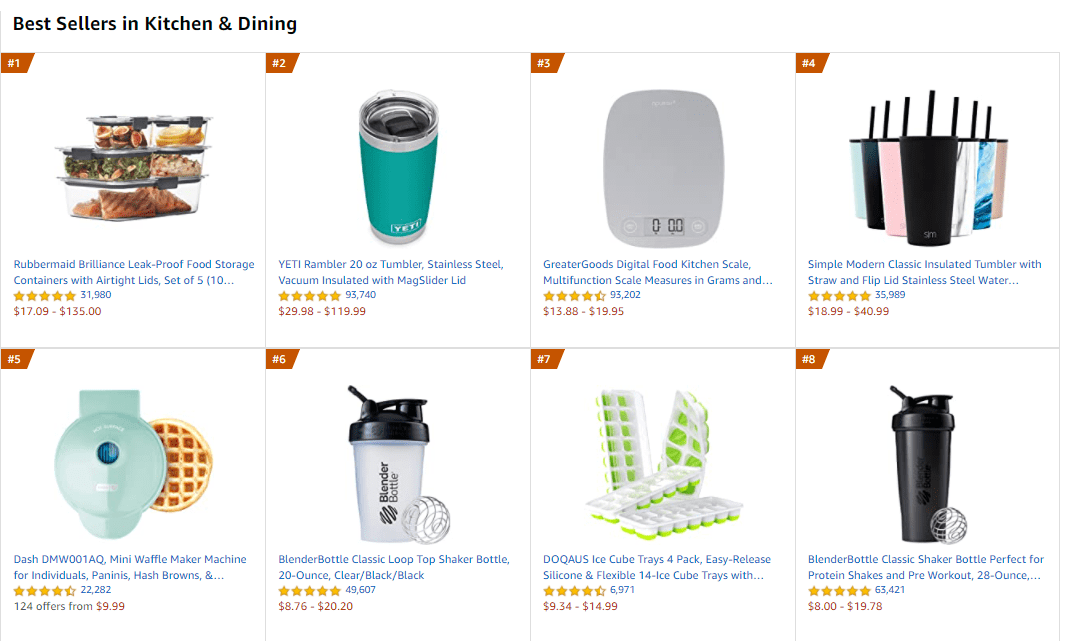Click the 124 offers from $9.99 link
The width and height of the screenshot is (1065, 641).
69,606
